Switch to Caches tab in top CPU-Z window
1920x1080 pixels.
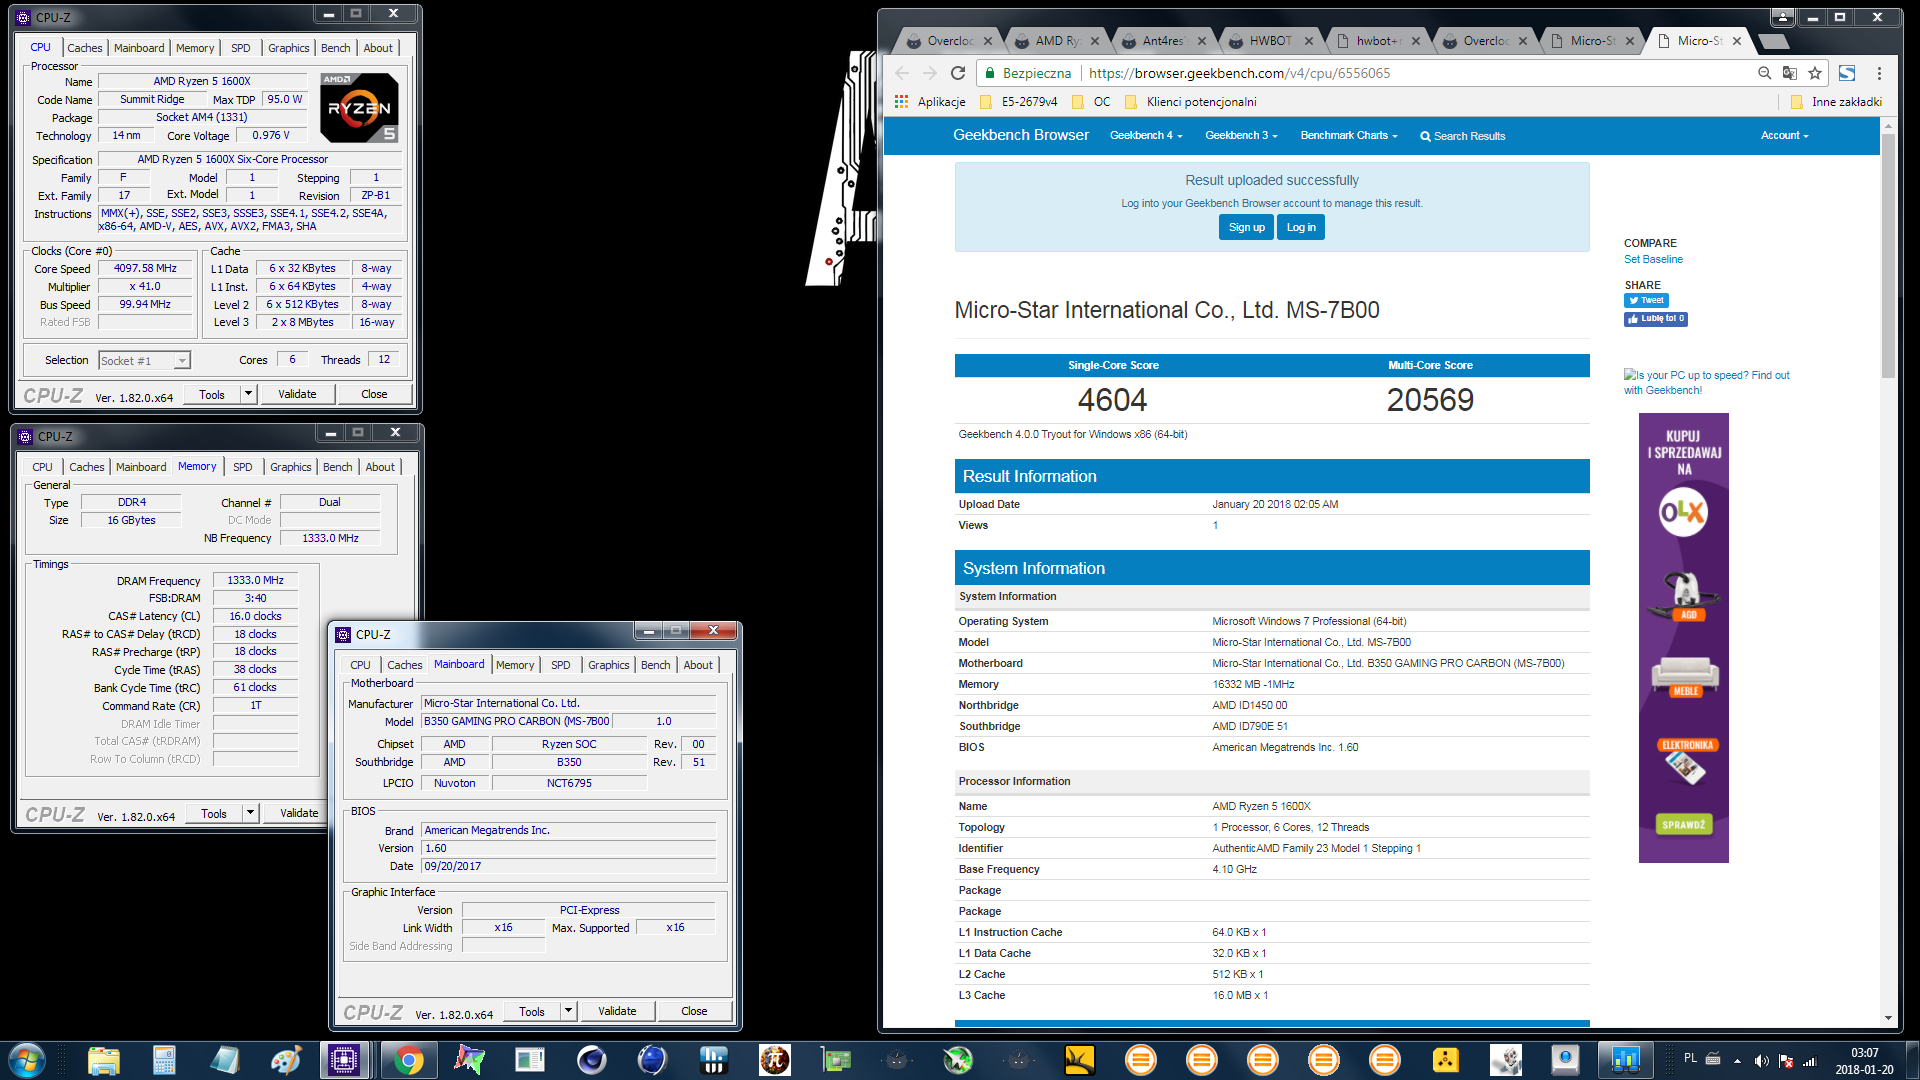pos(85,48)
